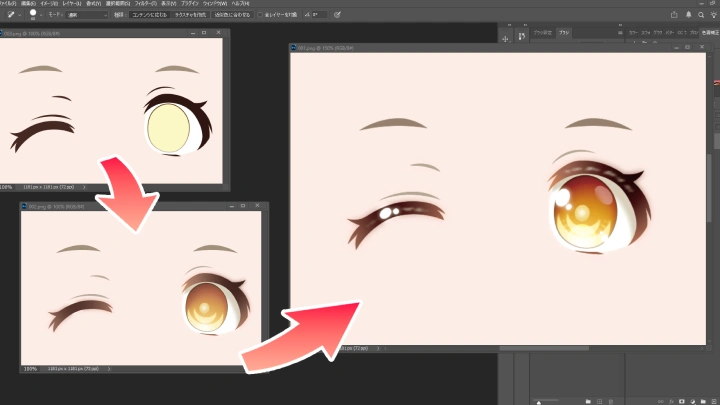The image size is (720, 405).
Task: Open the ウィンドウ (Window) menu
Action: click(215, 3)
